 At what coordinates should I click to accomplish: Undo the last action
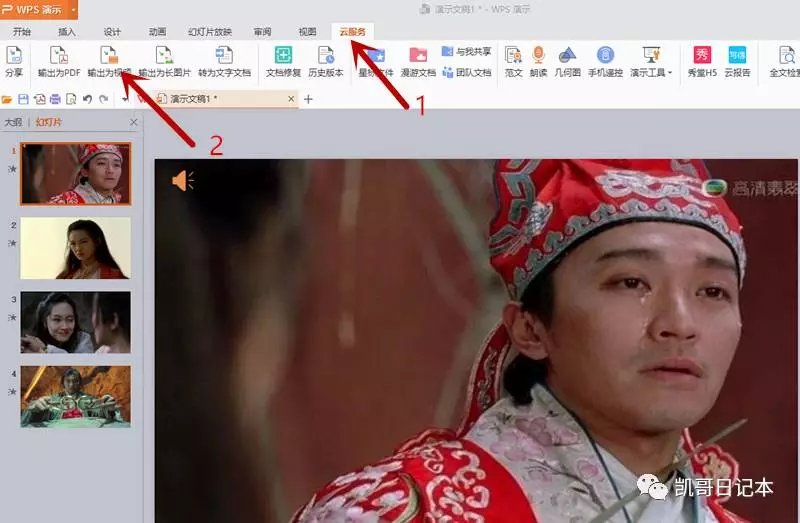coord(87,99)
